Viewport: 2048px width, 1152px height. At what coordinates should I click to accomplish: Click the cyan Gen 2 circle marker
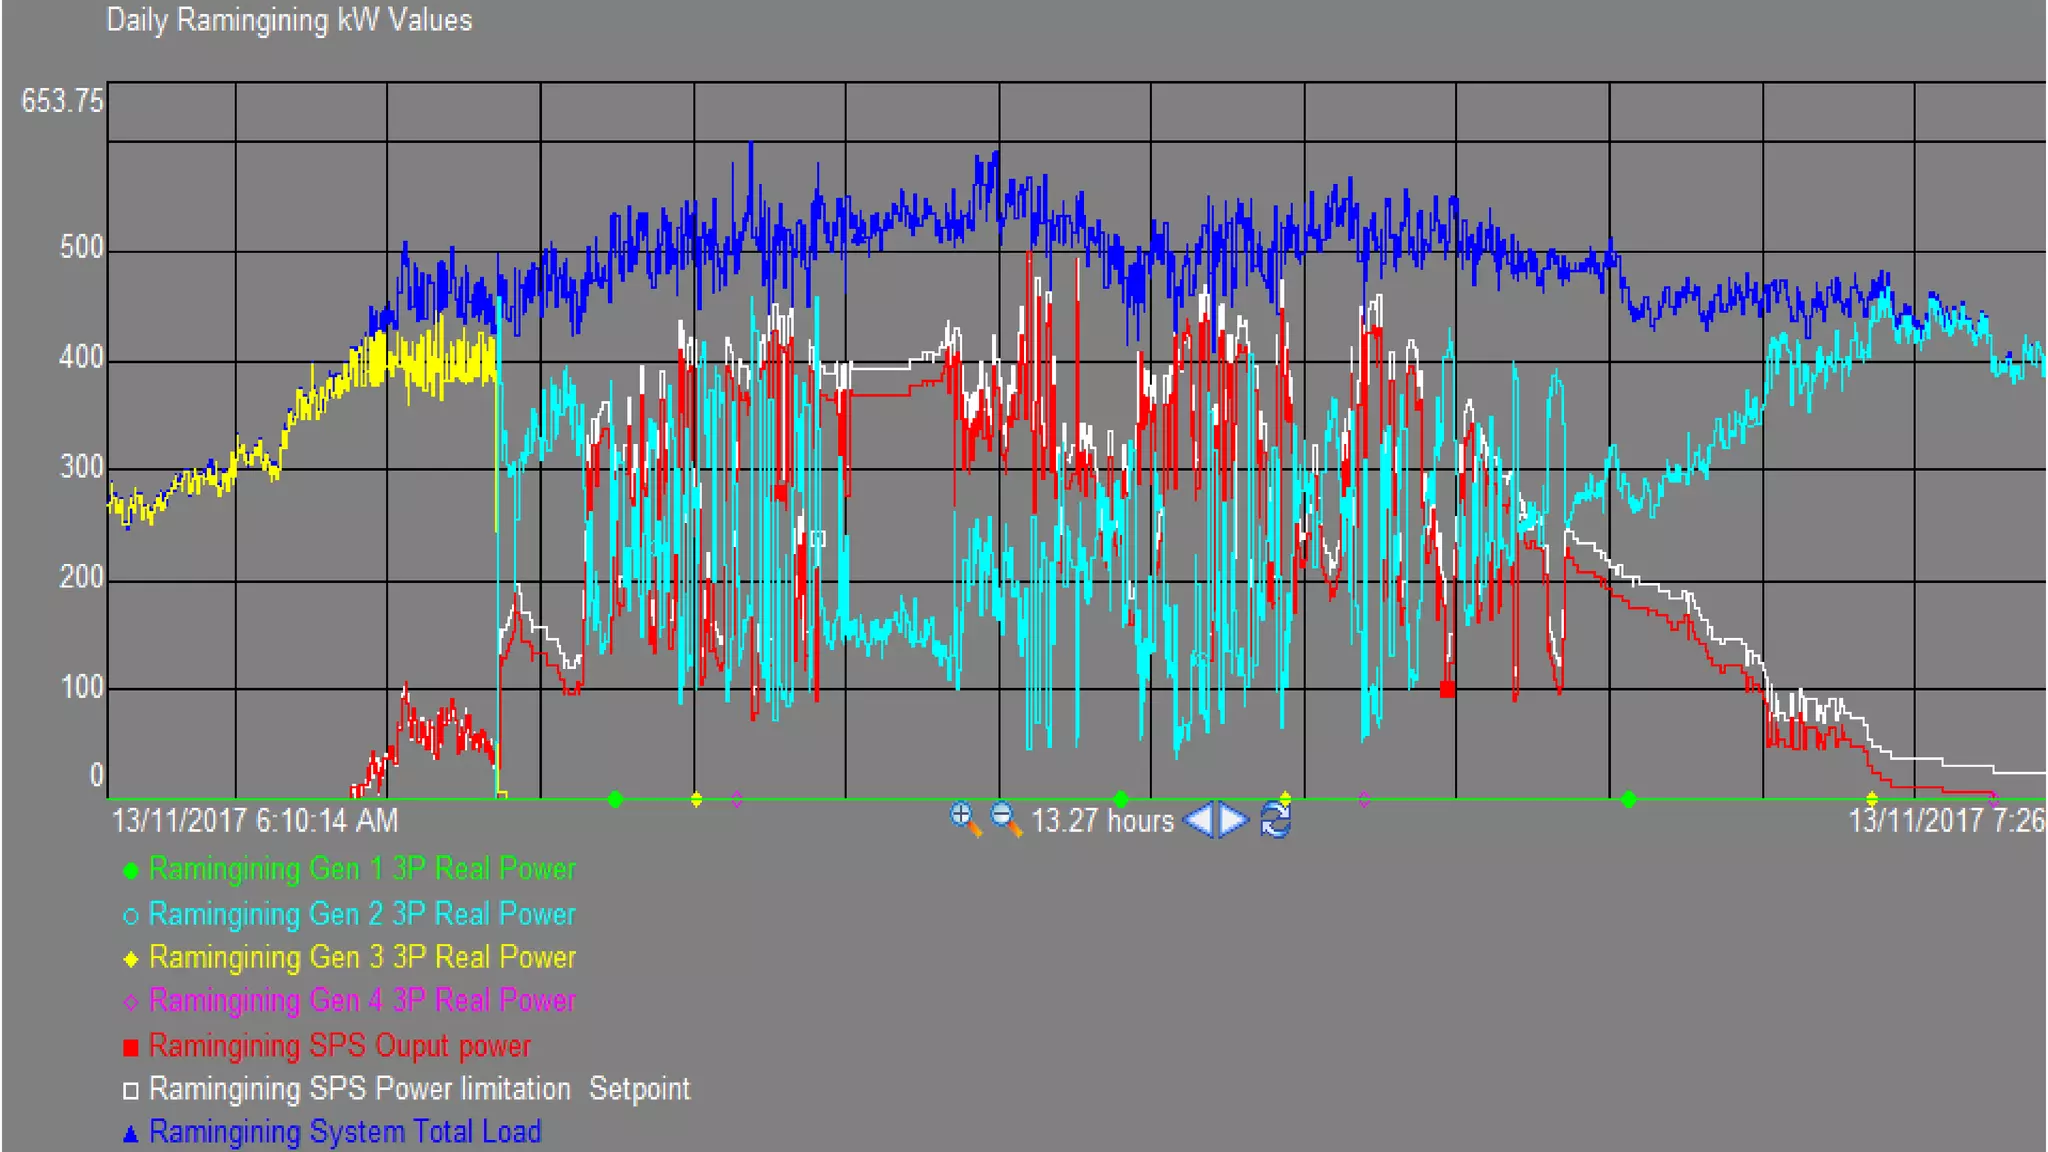(x=130, y=916)
